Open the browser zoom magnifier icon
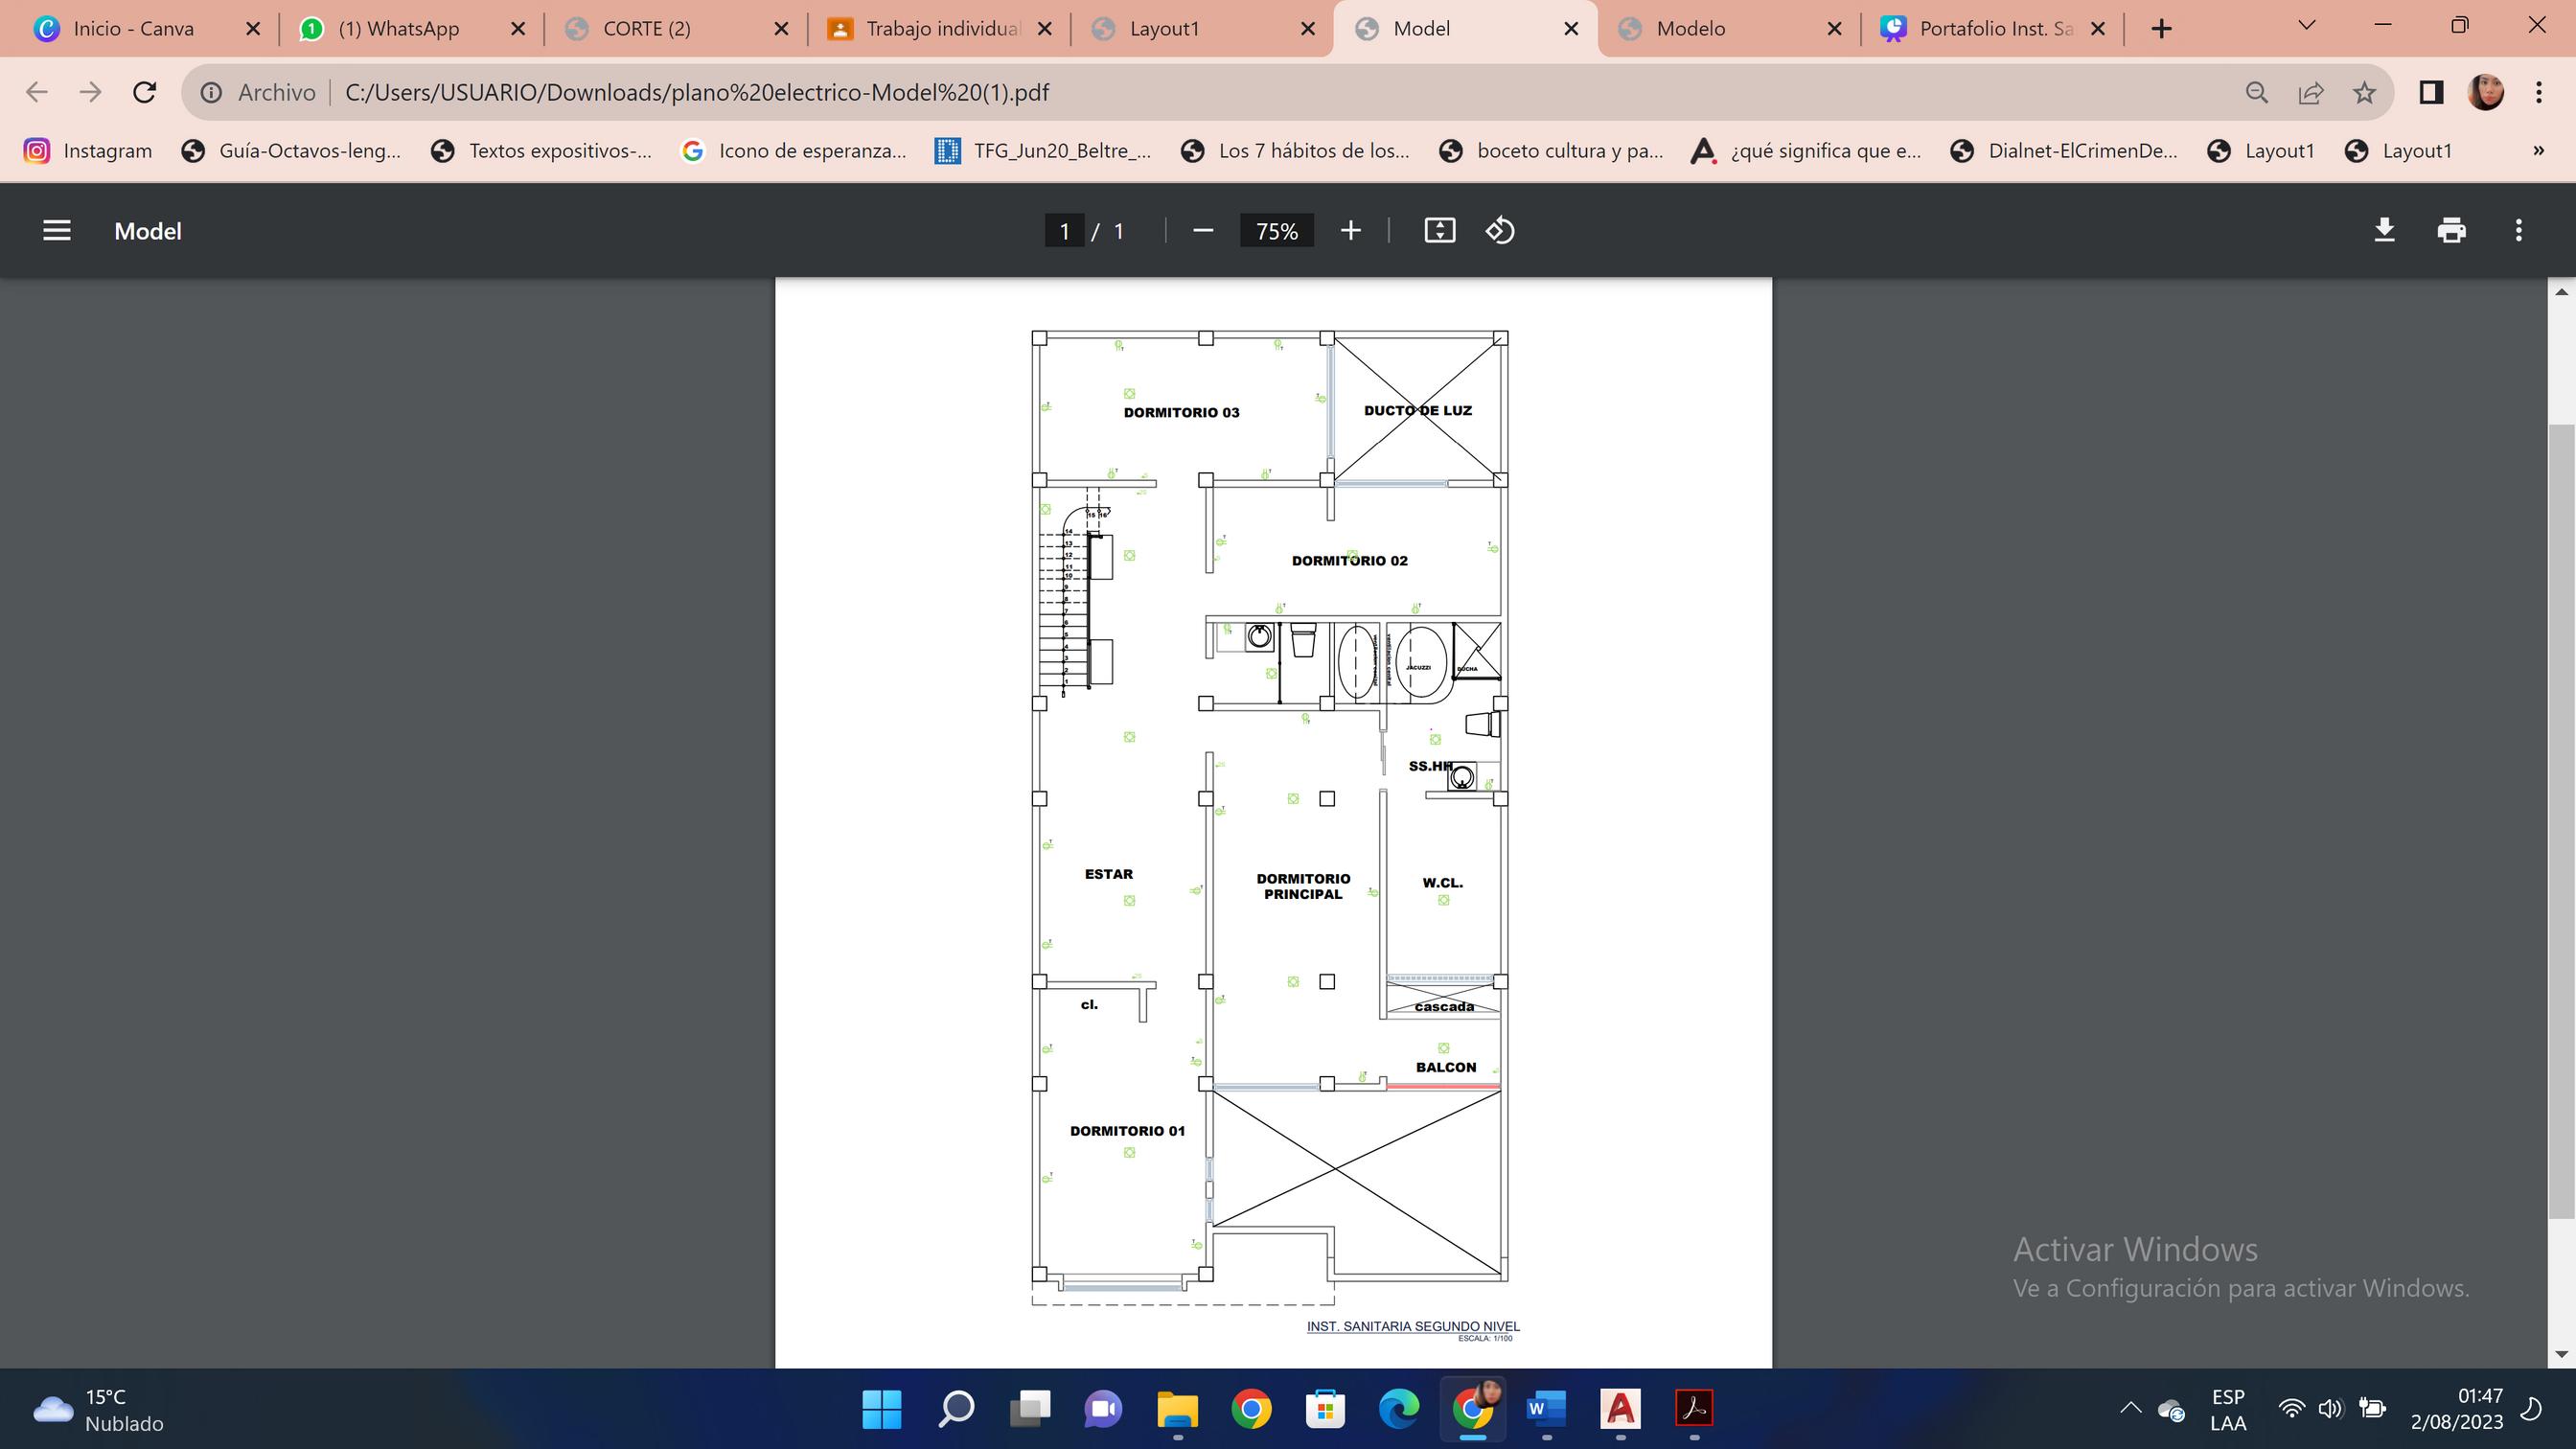The image size is (2576, 1449). pyautogui.click(x=2256, y=93)
